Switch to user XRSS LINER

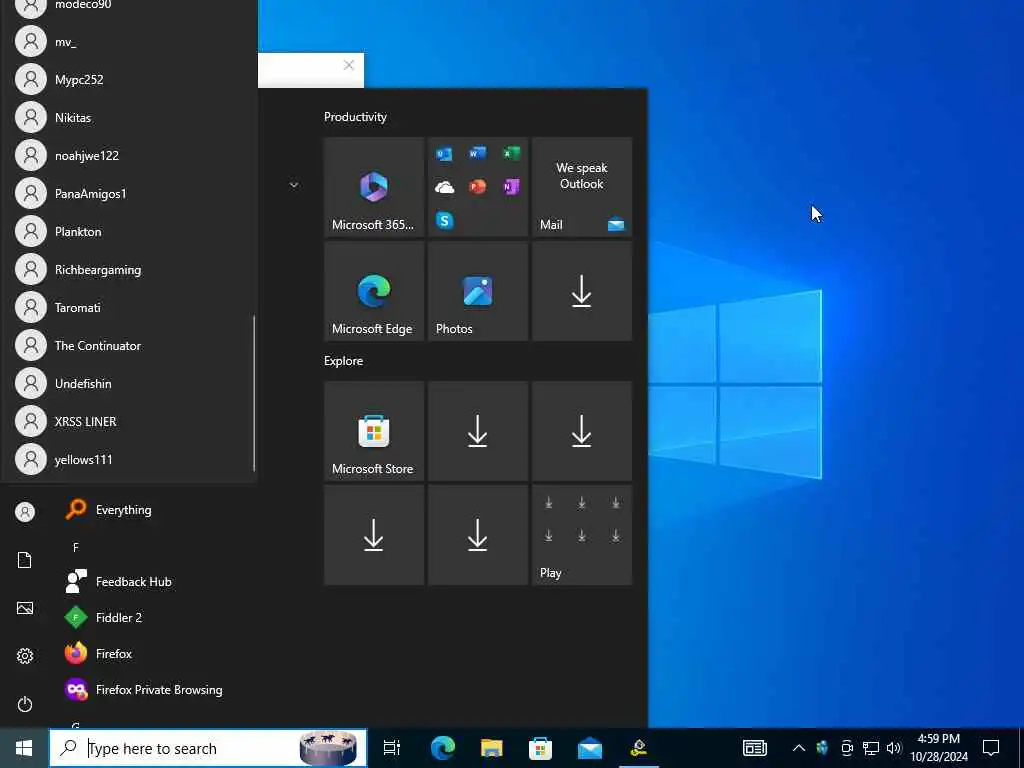point(129,421)
